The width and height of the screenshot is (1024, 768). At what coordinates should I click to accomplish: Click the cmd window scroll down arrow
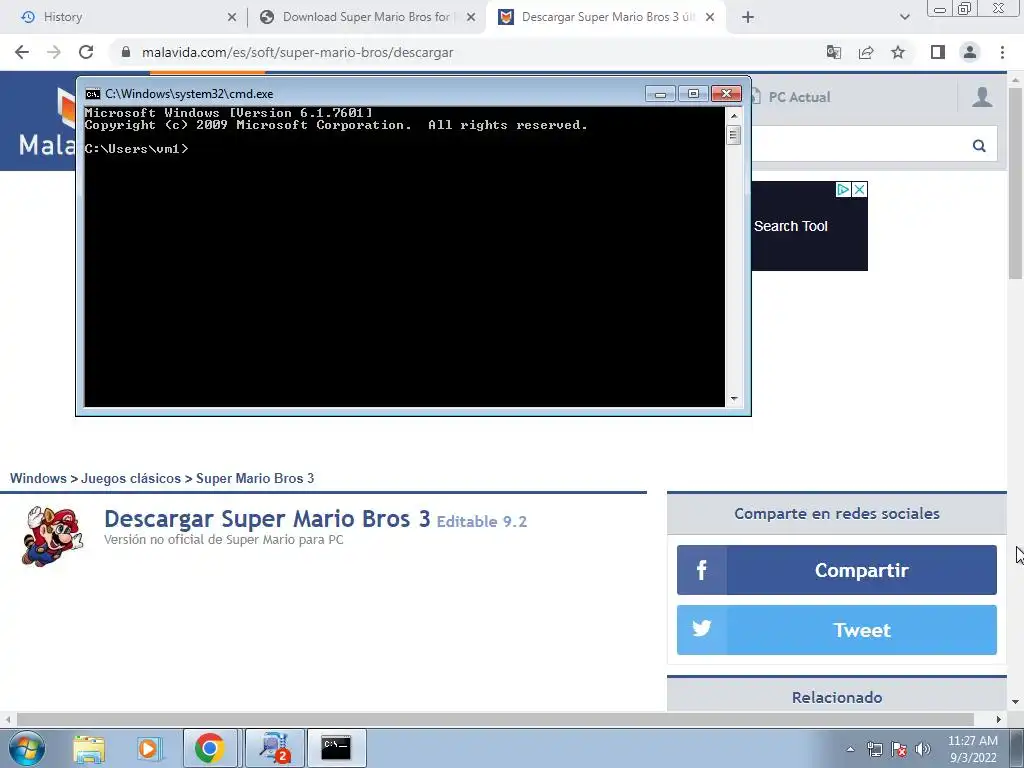[x=734, y=398]
